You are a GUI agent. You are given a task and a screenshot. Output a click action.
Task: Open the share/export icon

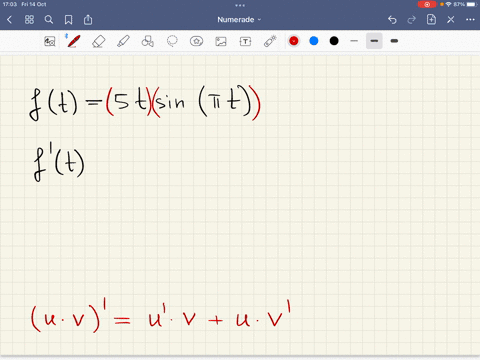[88, 19]
